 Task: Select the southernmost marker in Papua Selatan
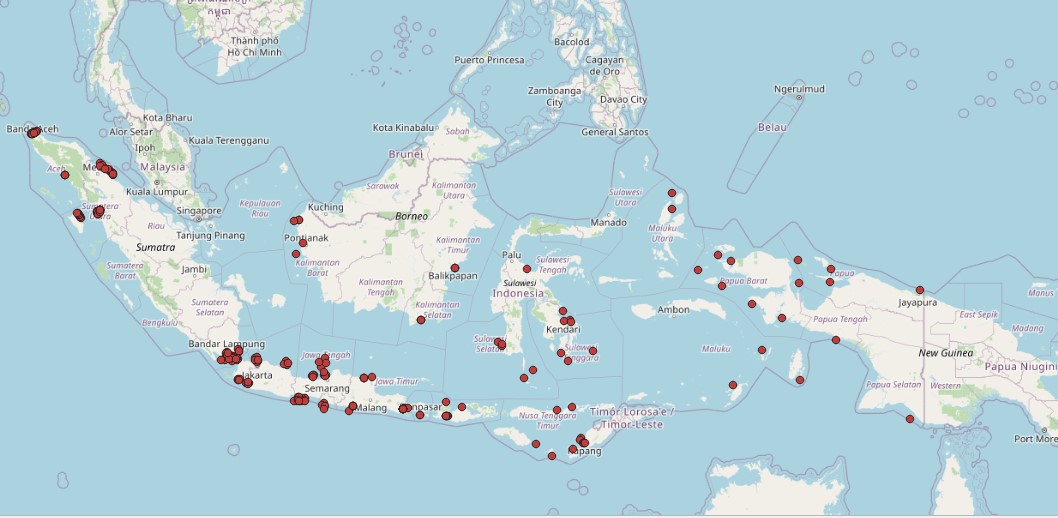pos(910,419)
